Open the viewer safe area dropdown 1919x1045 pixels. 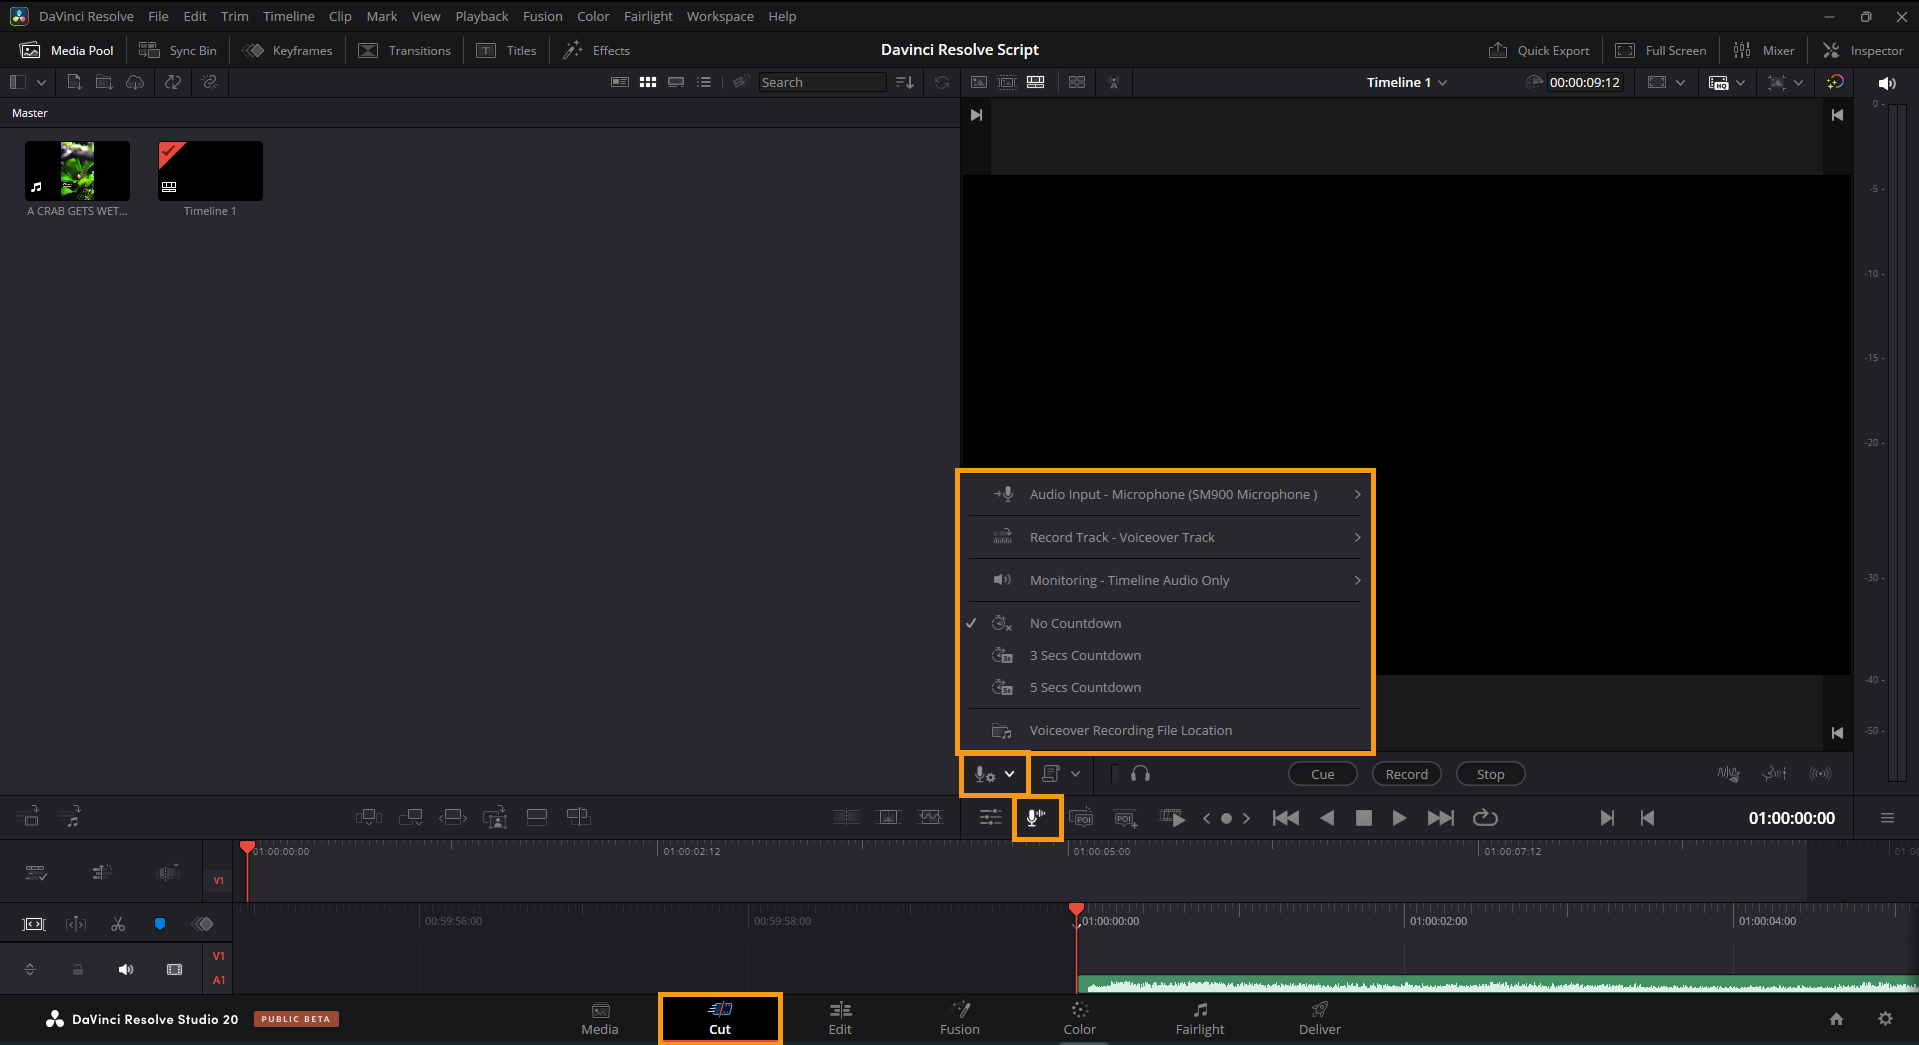point(1666,82)
